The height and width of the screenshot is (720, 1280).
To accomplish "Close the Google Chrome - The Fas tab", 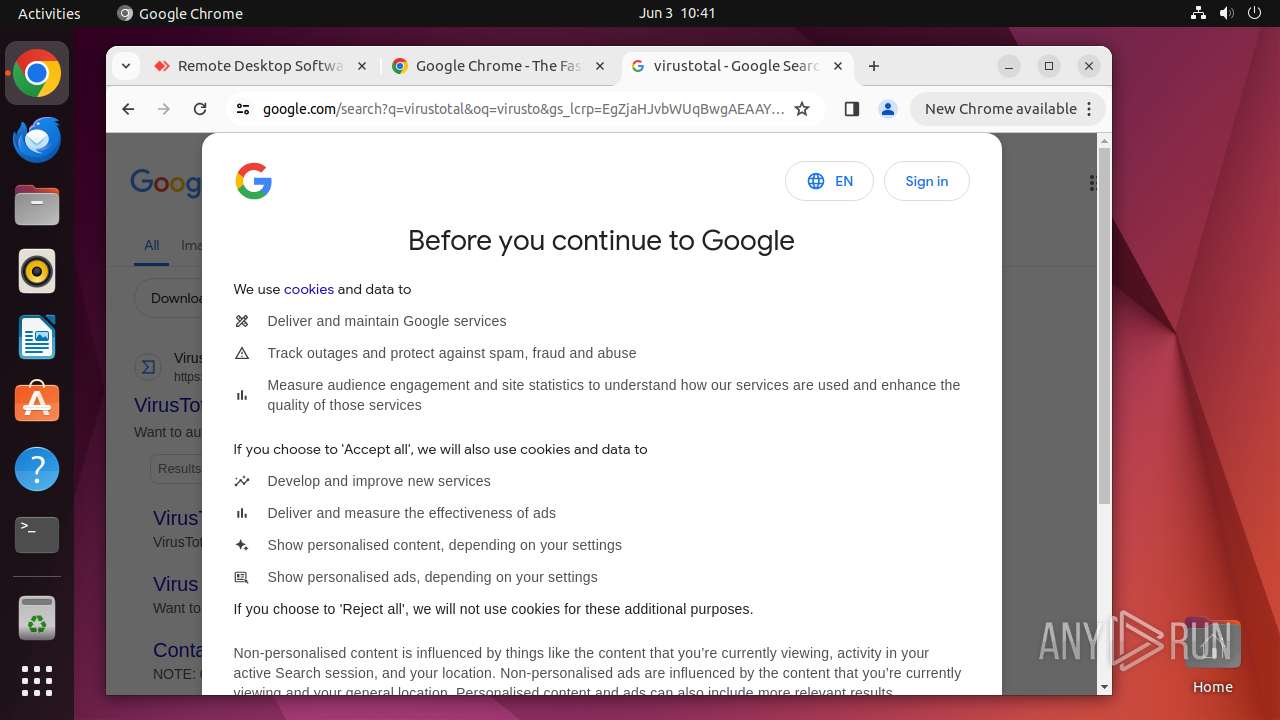I will click(600, 66).
